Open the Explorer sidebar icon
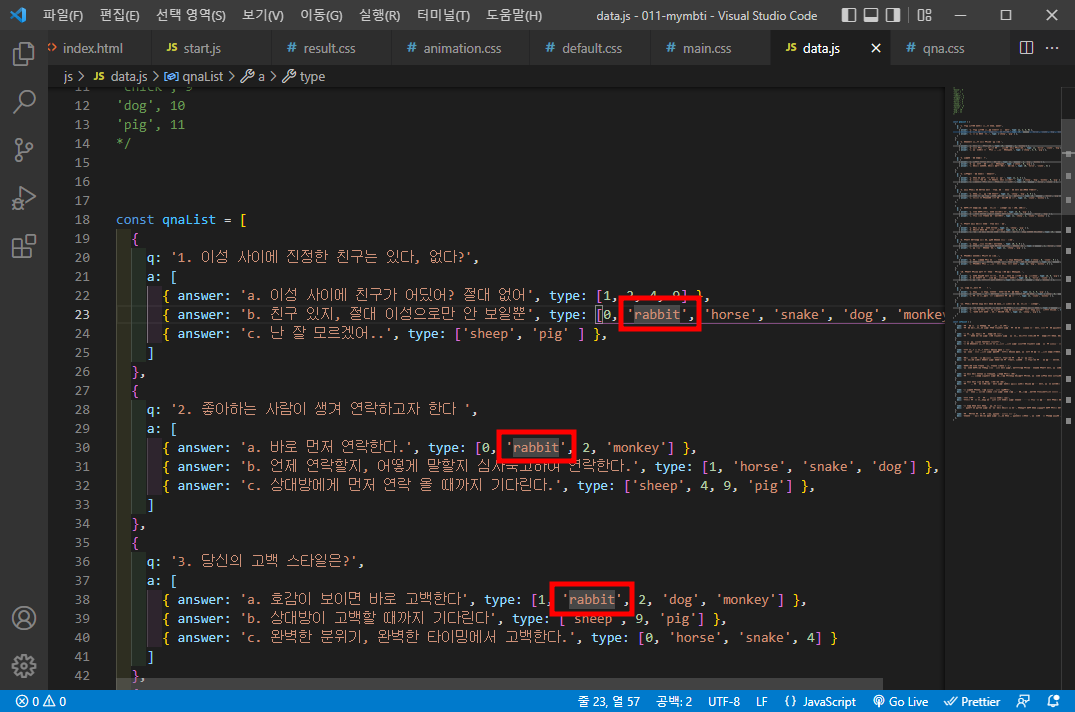Screen dimensions: 1075x712 [24, 54]
